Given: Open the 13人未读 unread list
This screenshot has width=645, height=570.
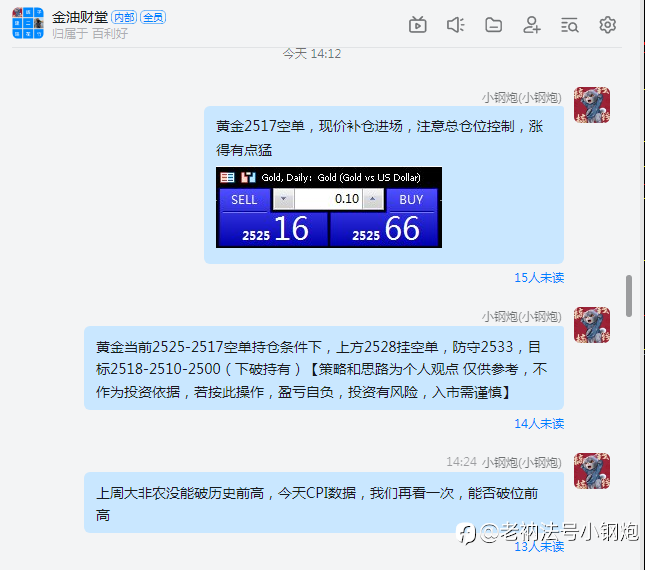Looking at the screenshot, I should 539,547.
